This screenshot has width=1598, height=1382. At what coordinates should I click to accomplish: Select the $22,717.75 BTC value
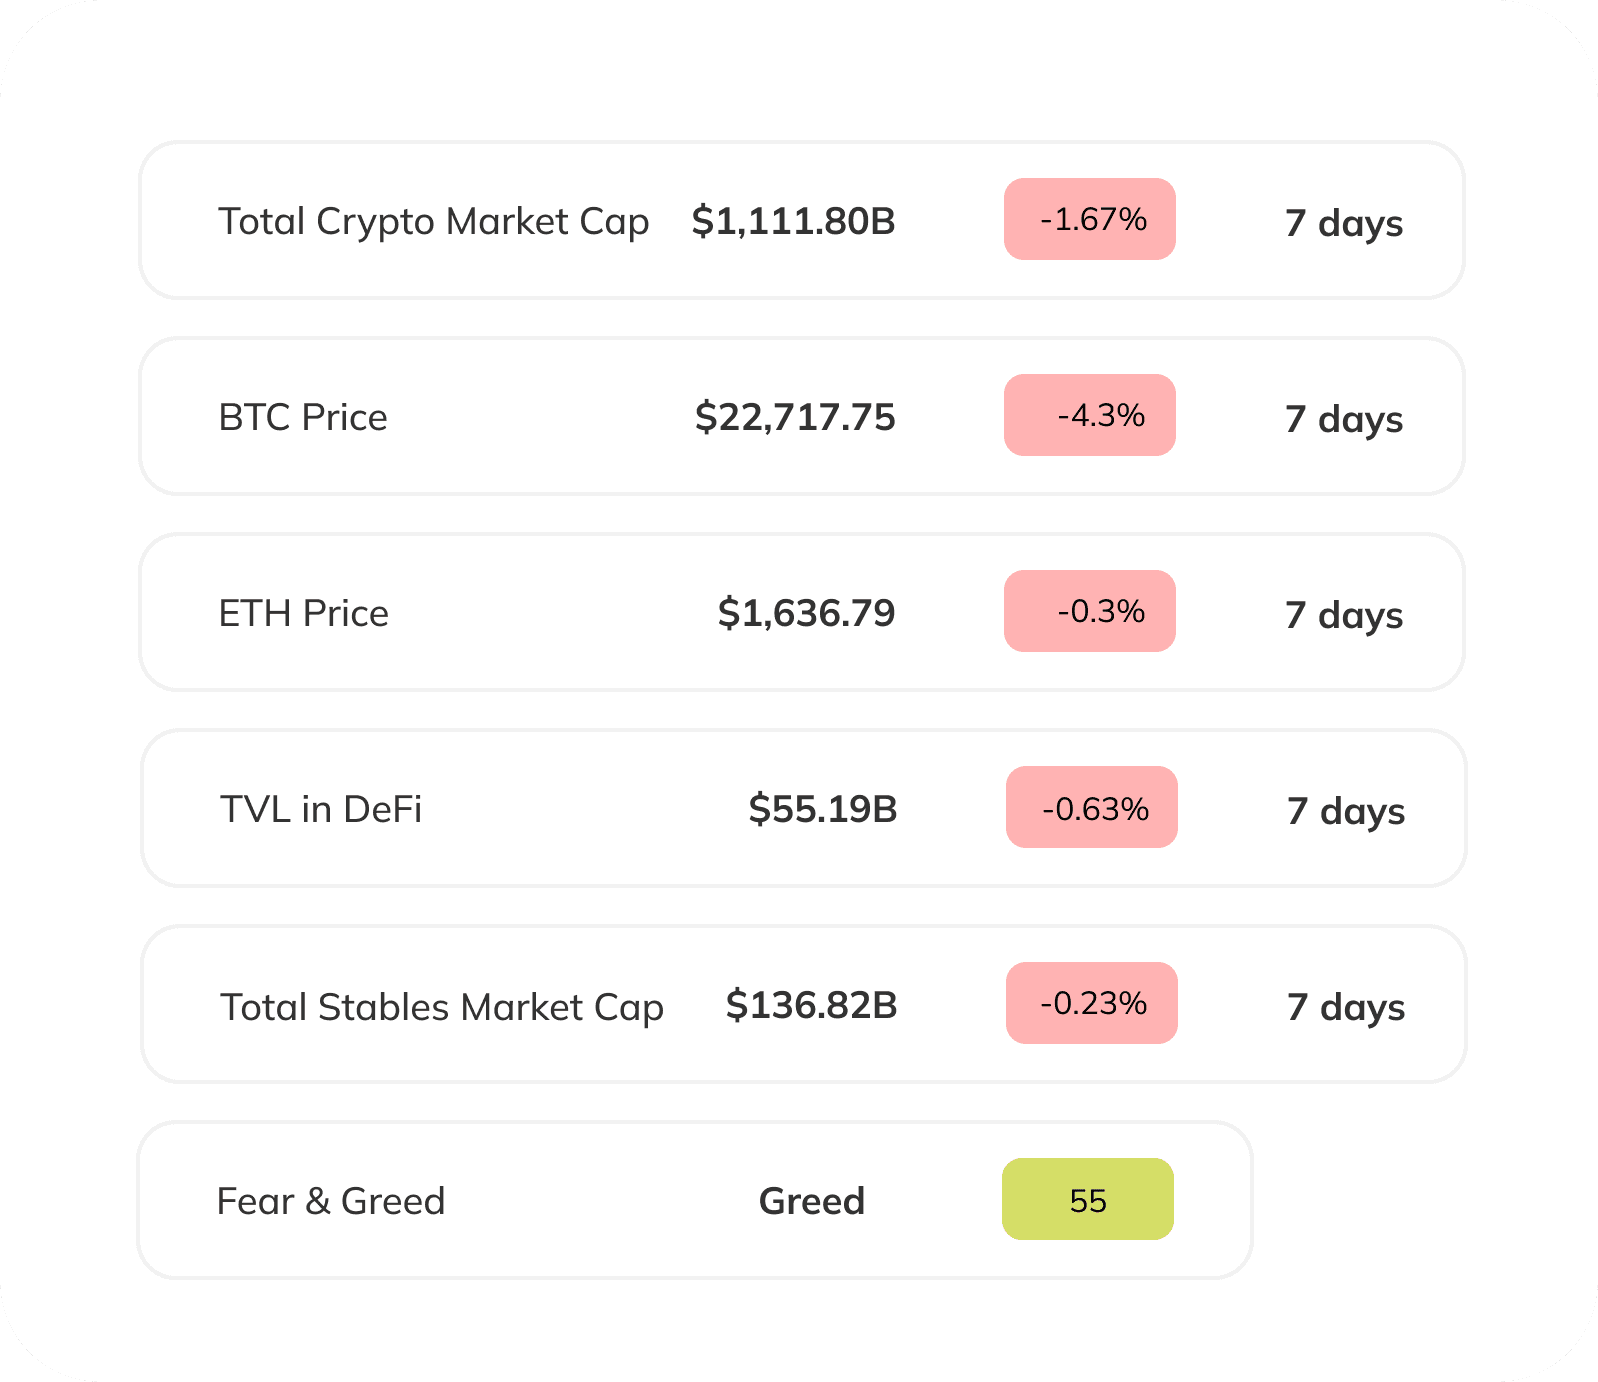pyautogui.click(x=795, y=417)
